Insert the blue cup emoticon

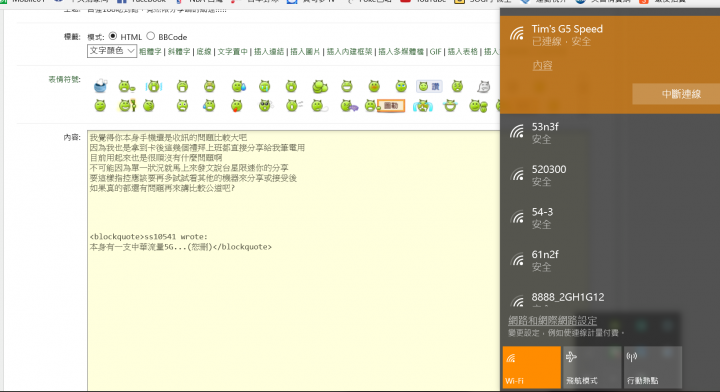100,86
